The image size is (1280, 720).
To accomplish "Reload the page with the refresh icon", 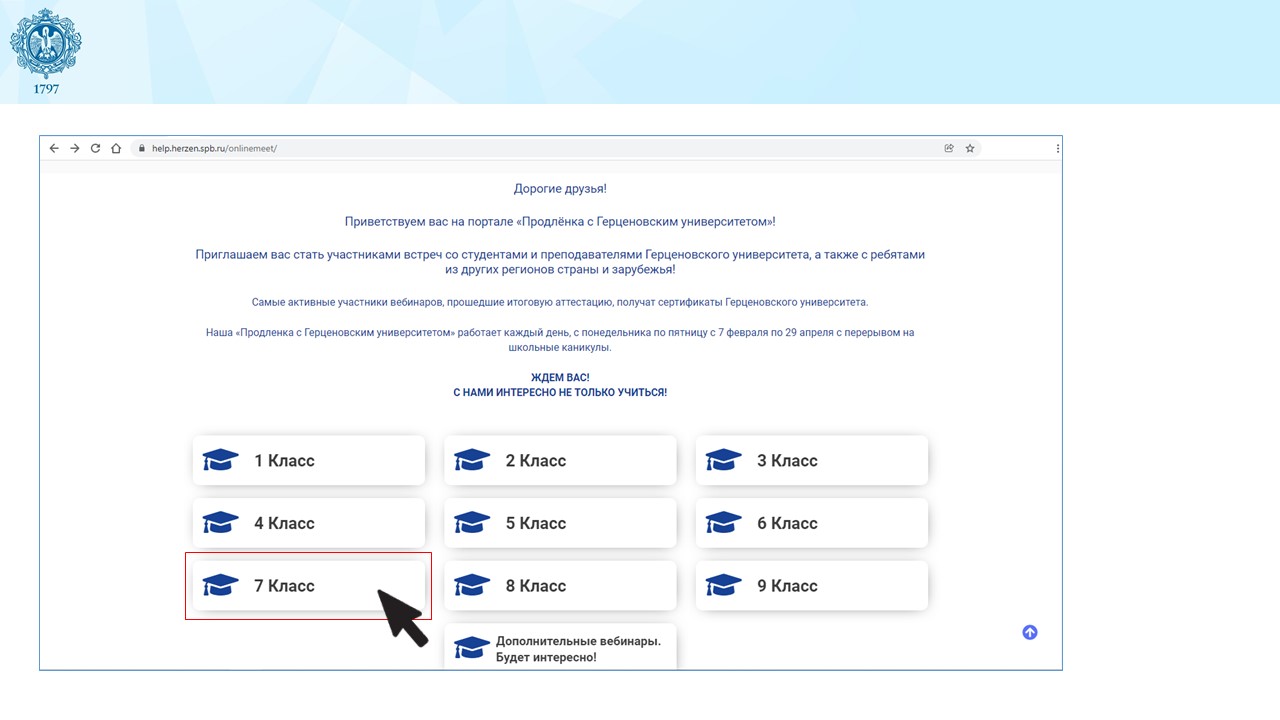I will pos(95,148).
